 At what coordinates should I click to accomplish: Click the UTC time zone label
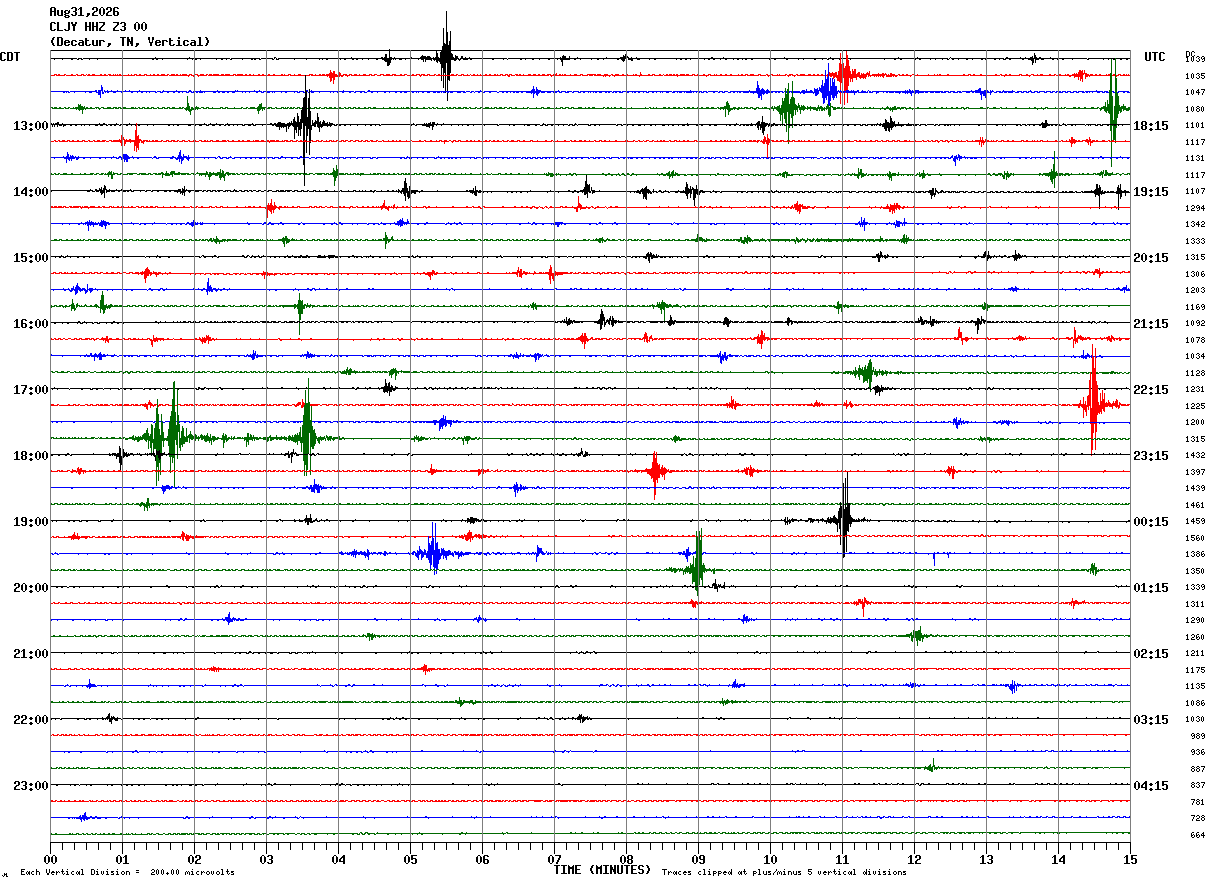(x=1155, y=57)
